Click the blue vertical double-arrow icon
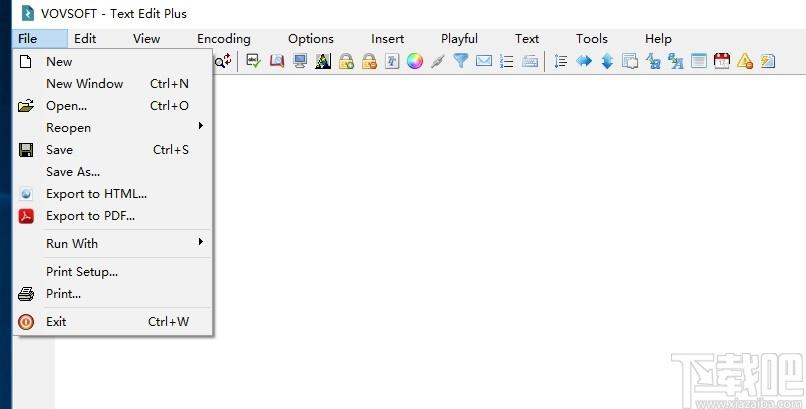The width and height of the screenshot is (806, 409). coord(607,61)
